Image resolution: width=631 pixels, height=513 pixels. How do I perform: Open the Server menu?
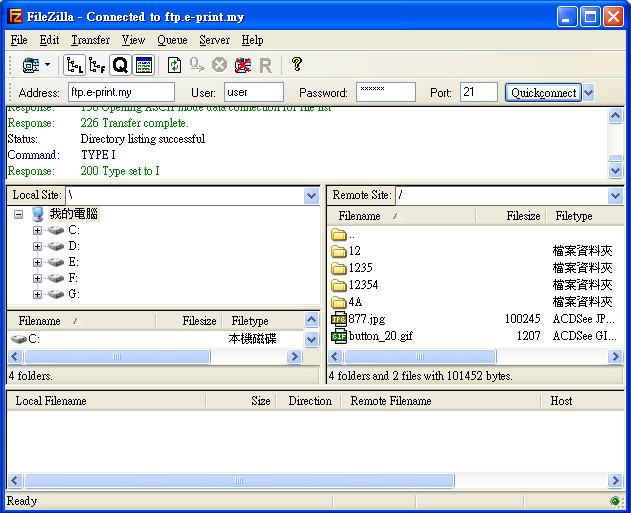[x=214, y=40]
